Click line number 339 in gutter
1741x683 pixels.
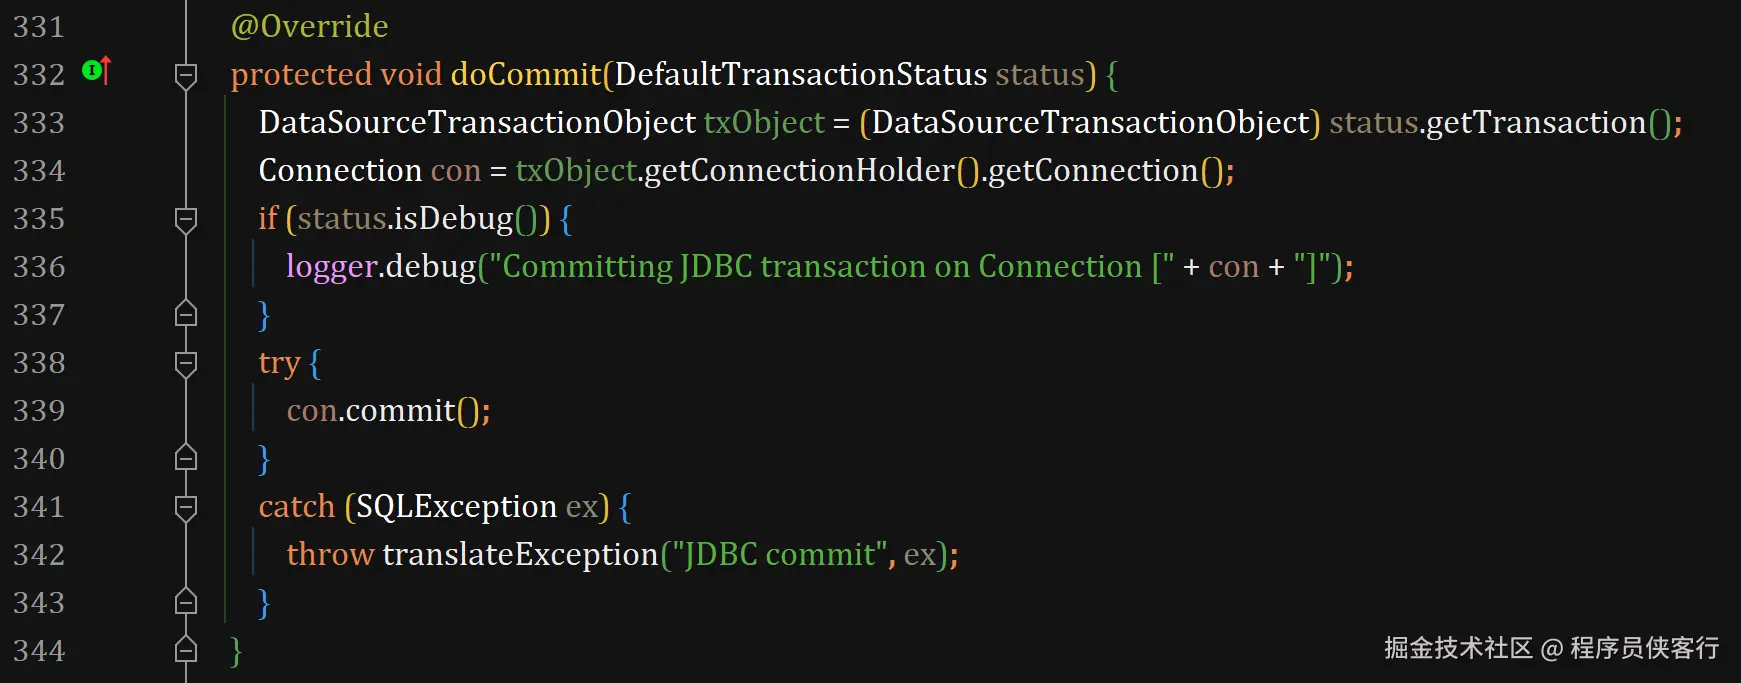tap(39, 411)
